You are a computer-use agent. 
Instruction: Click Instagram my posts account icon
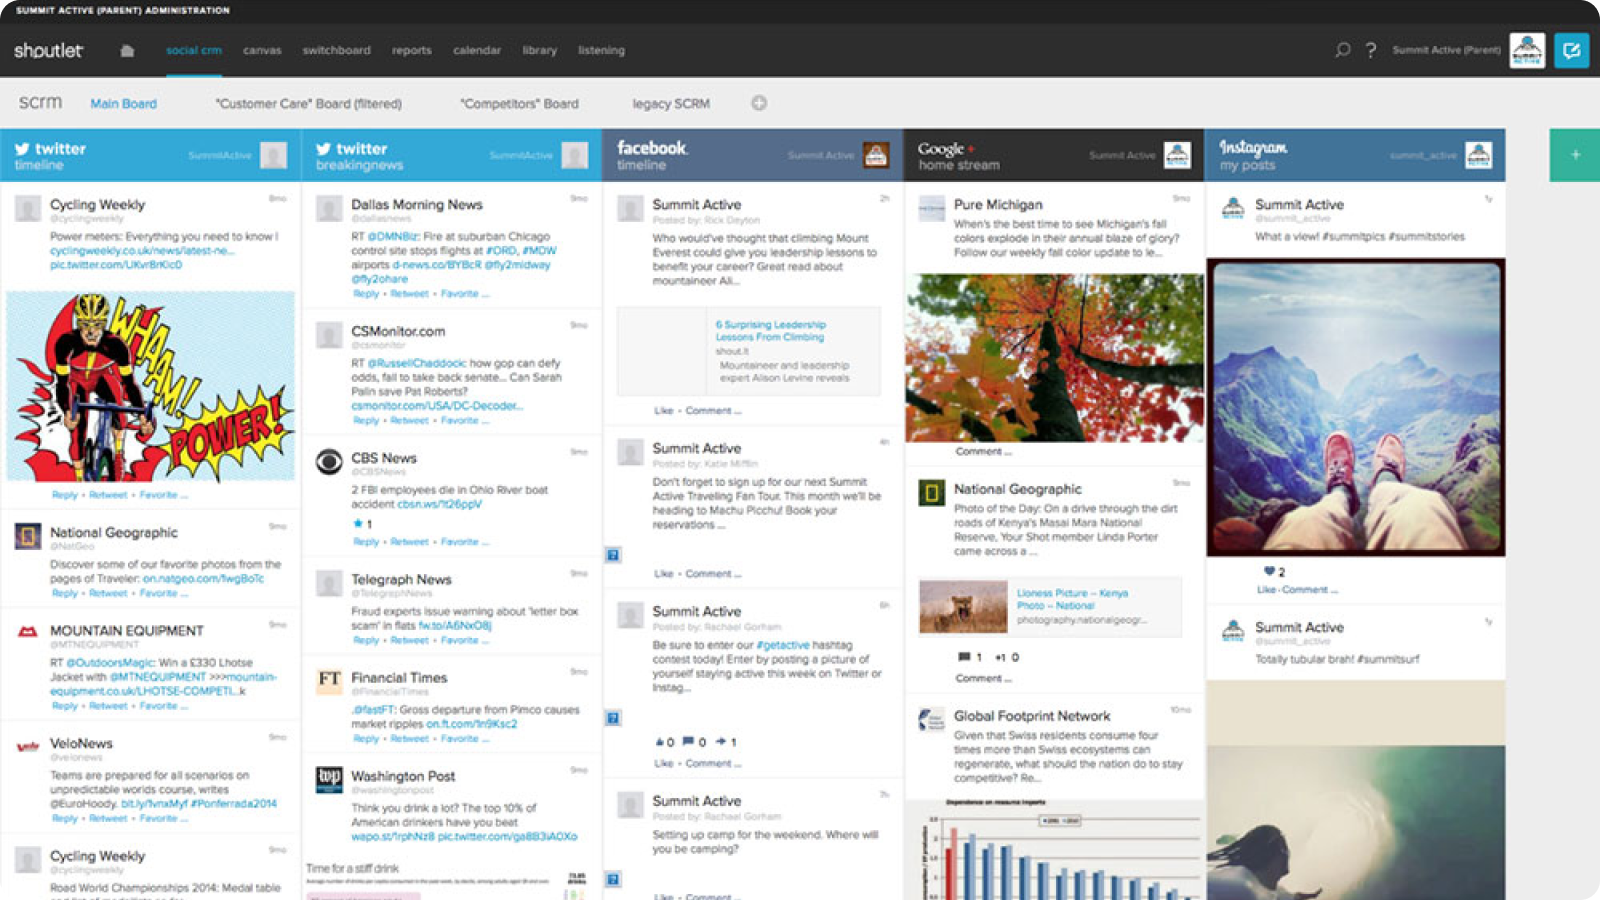coord(1479,155)
